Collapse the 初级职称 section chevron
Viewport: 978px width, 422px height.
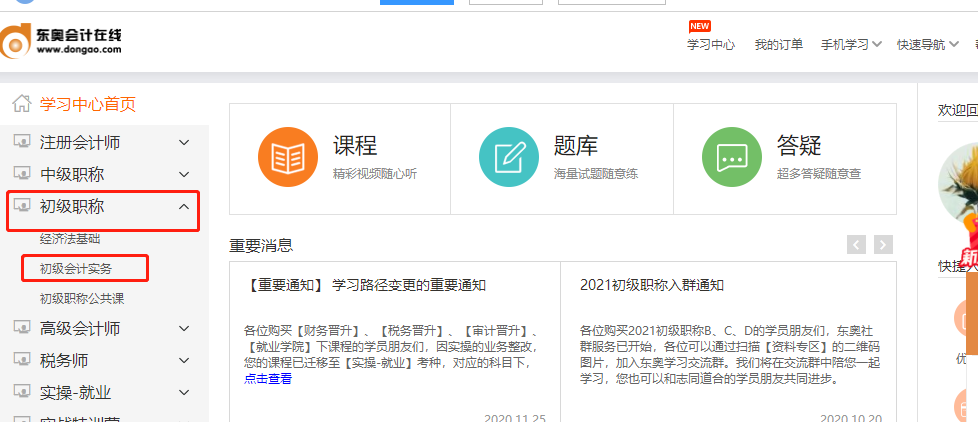pyautogui.click(x=184, y=207)
